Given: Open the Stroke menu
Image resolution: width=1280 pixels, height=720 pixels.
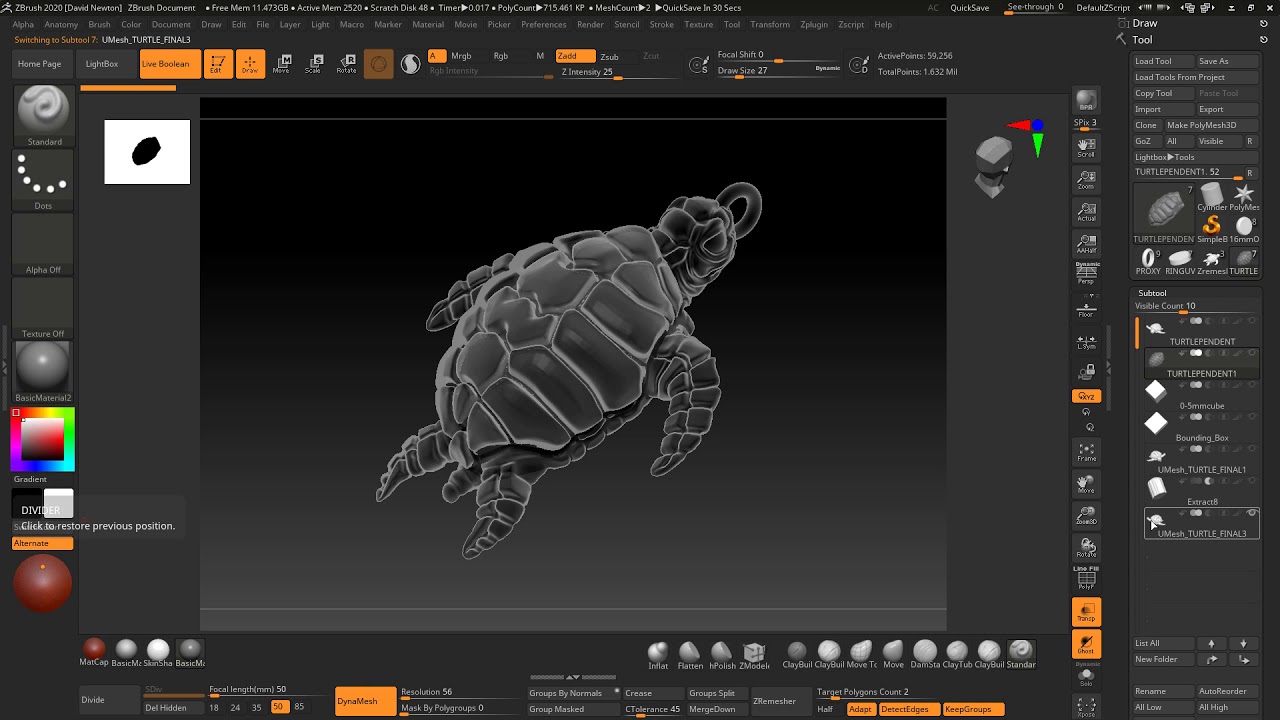Looking at the screenshot, I should [x=661, y=24].
